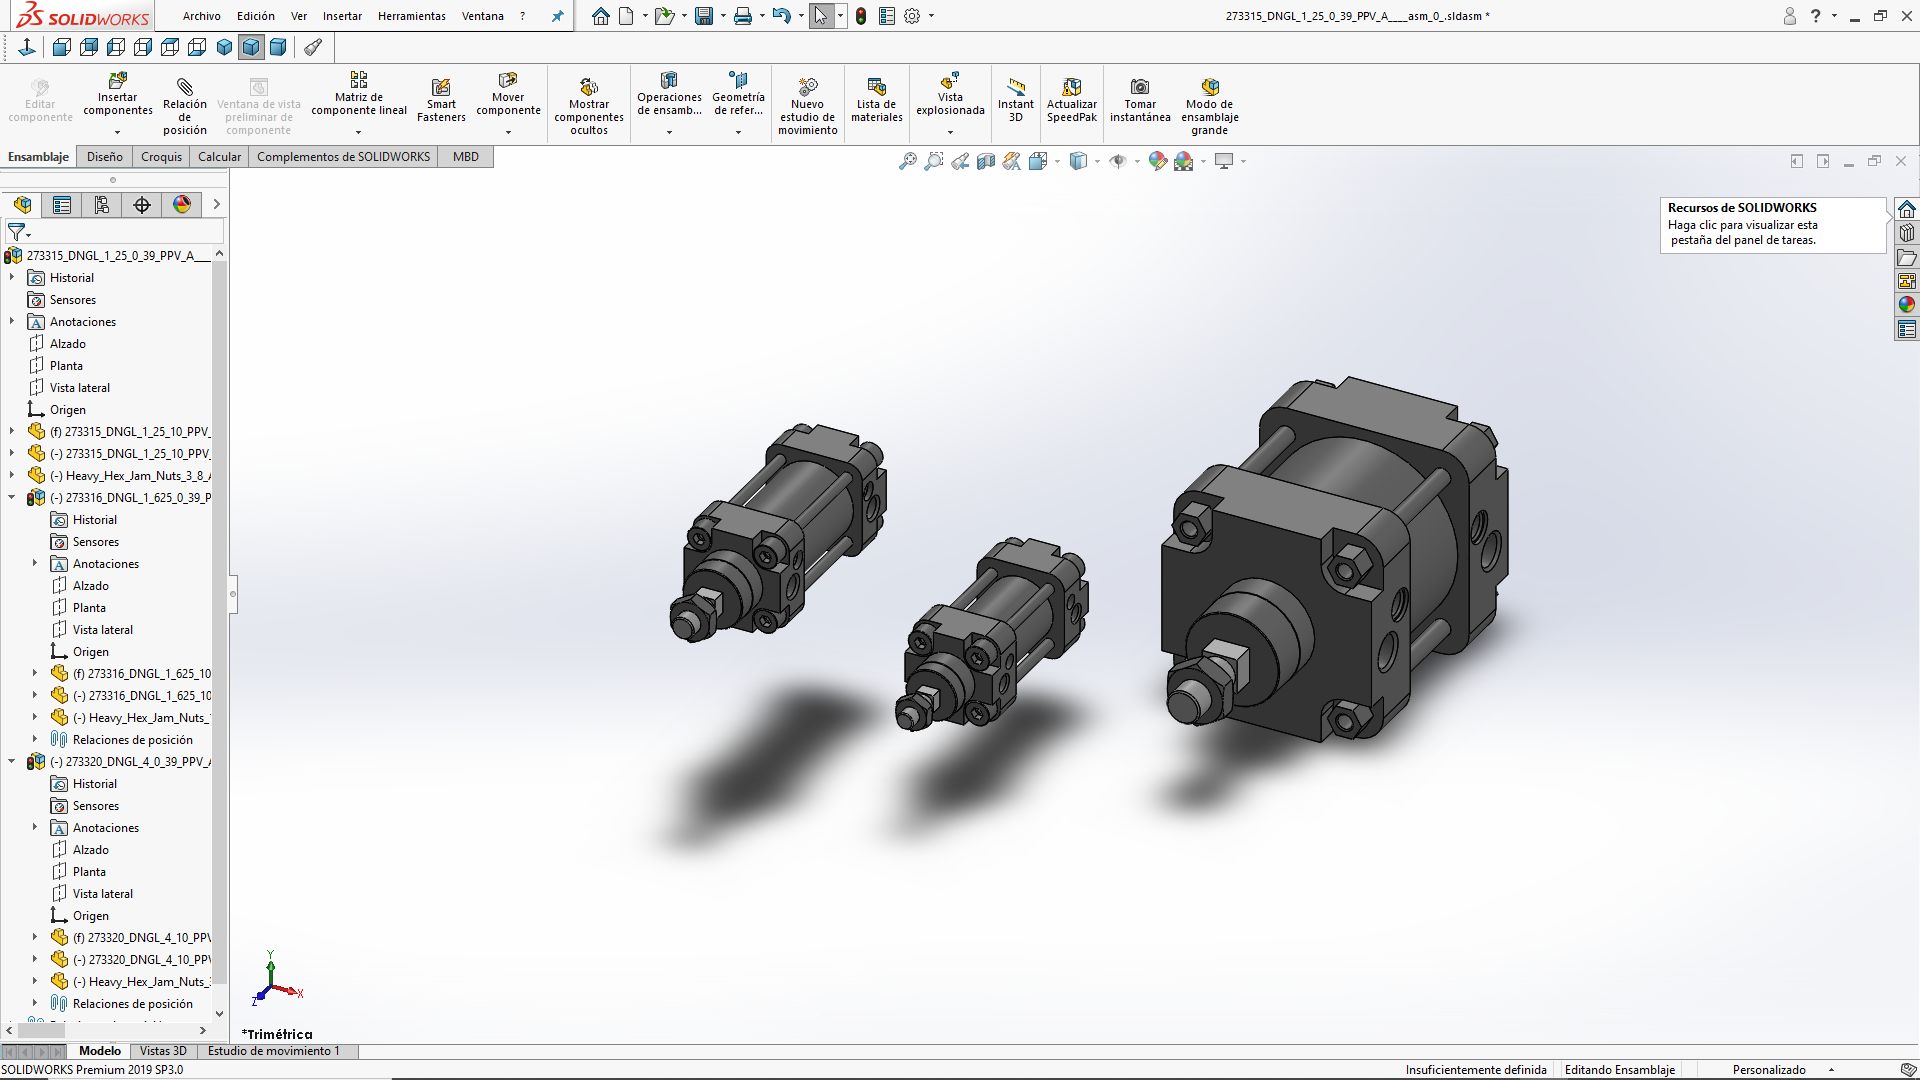Toggle Instant 3D mode
This screenshot has width=1920, height=1080.
[1015, 100]
